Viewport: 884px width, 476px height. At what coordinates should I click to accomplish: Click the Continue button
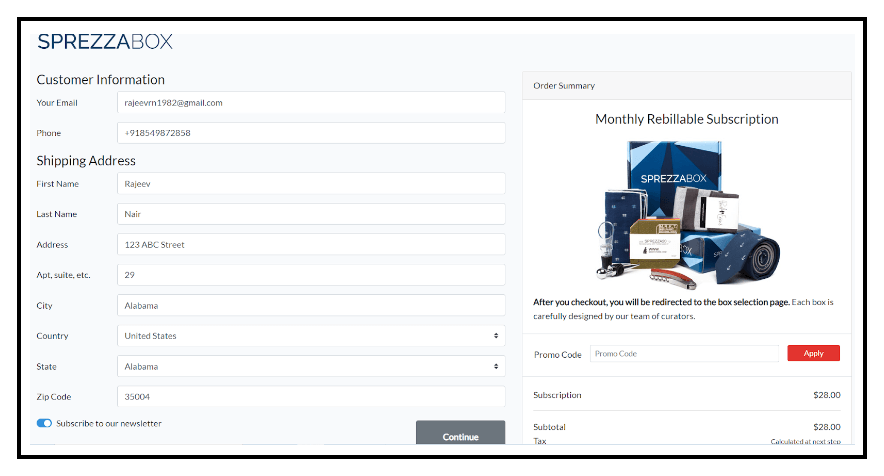(x=461, y=433)
